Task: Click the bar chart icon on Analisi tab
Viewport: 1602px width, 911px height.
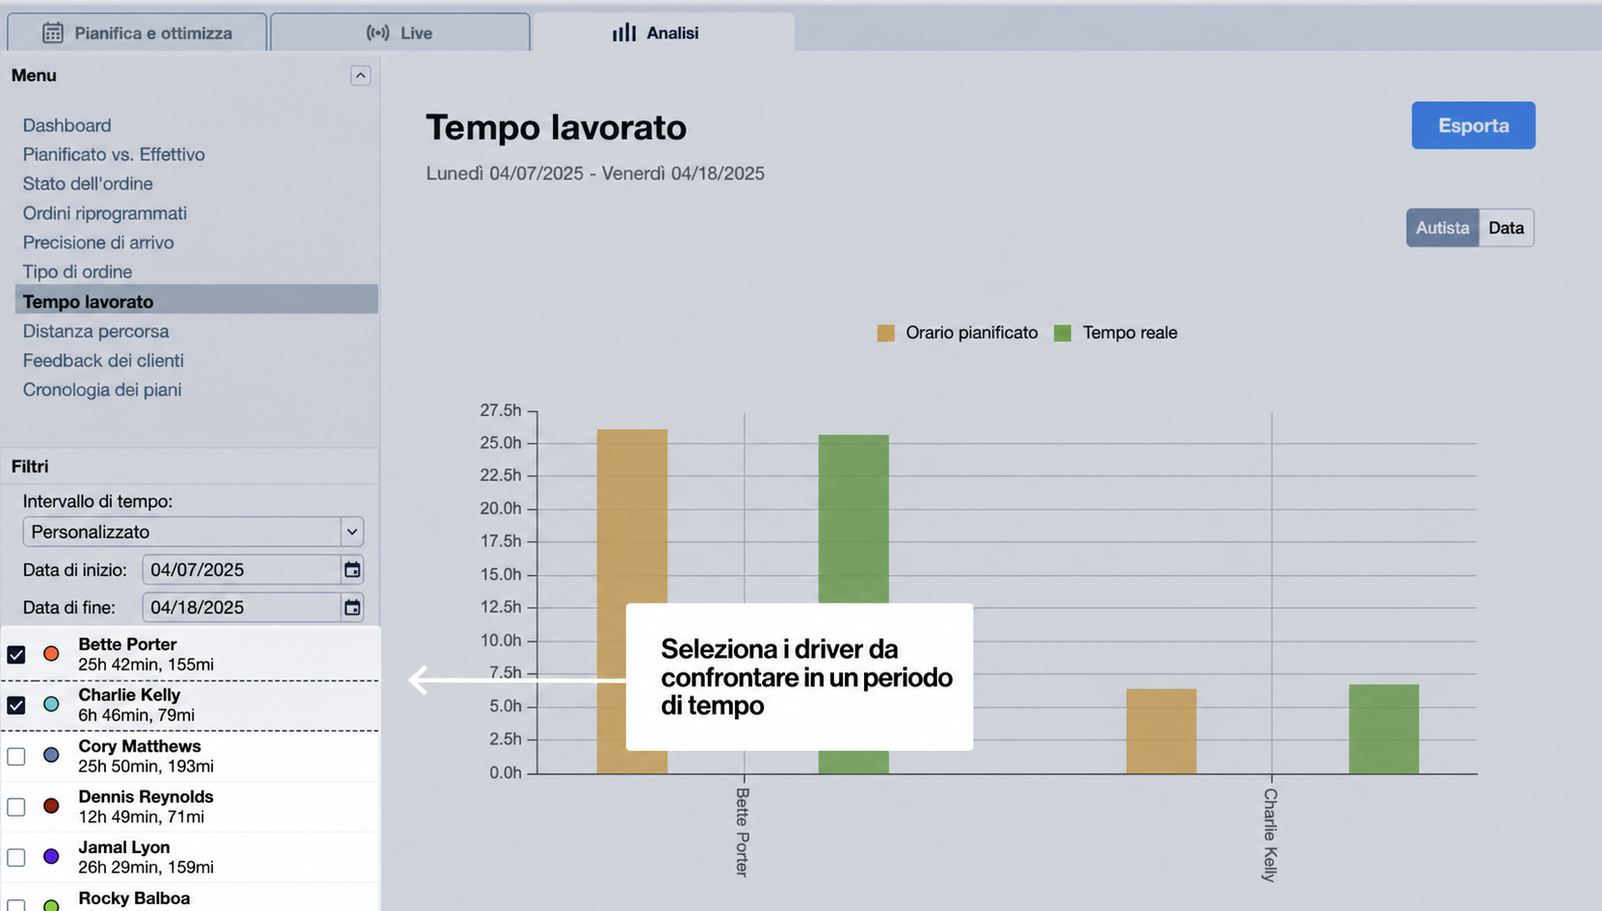Action: point(624,33)
